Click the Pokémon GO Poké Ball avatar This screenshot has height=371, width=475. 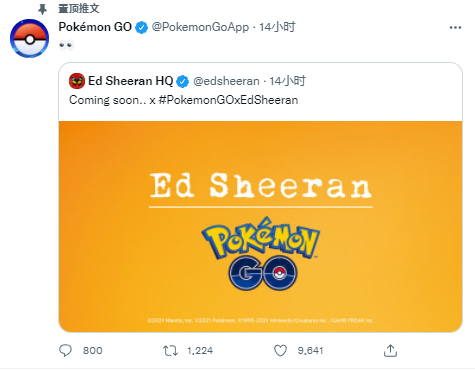[29, 39]
